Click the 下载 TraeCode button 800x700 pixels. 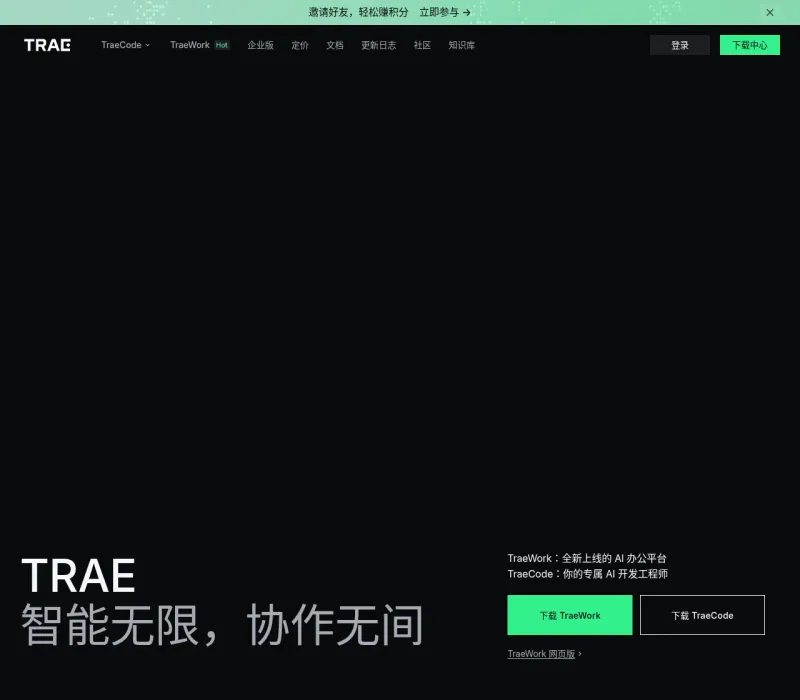coord(702,615)
